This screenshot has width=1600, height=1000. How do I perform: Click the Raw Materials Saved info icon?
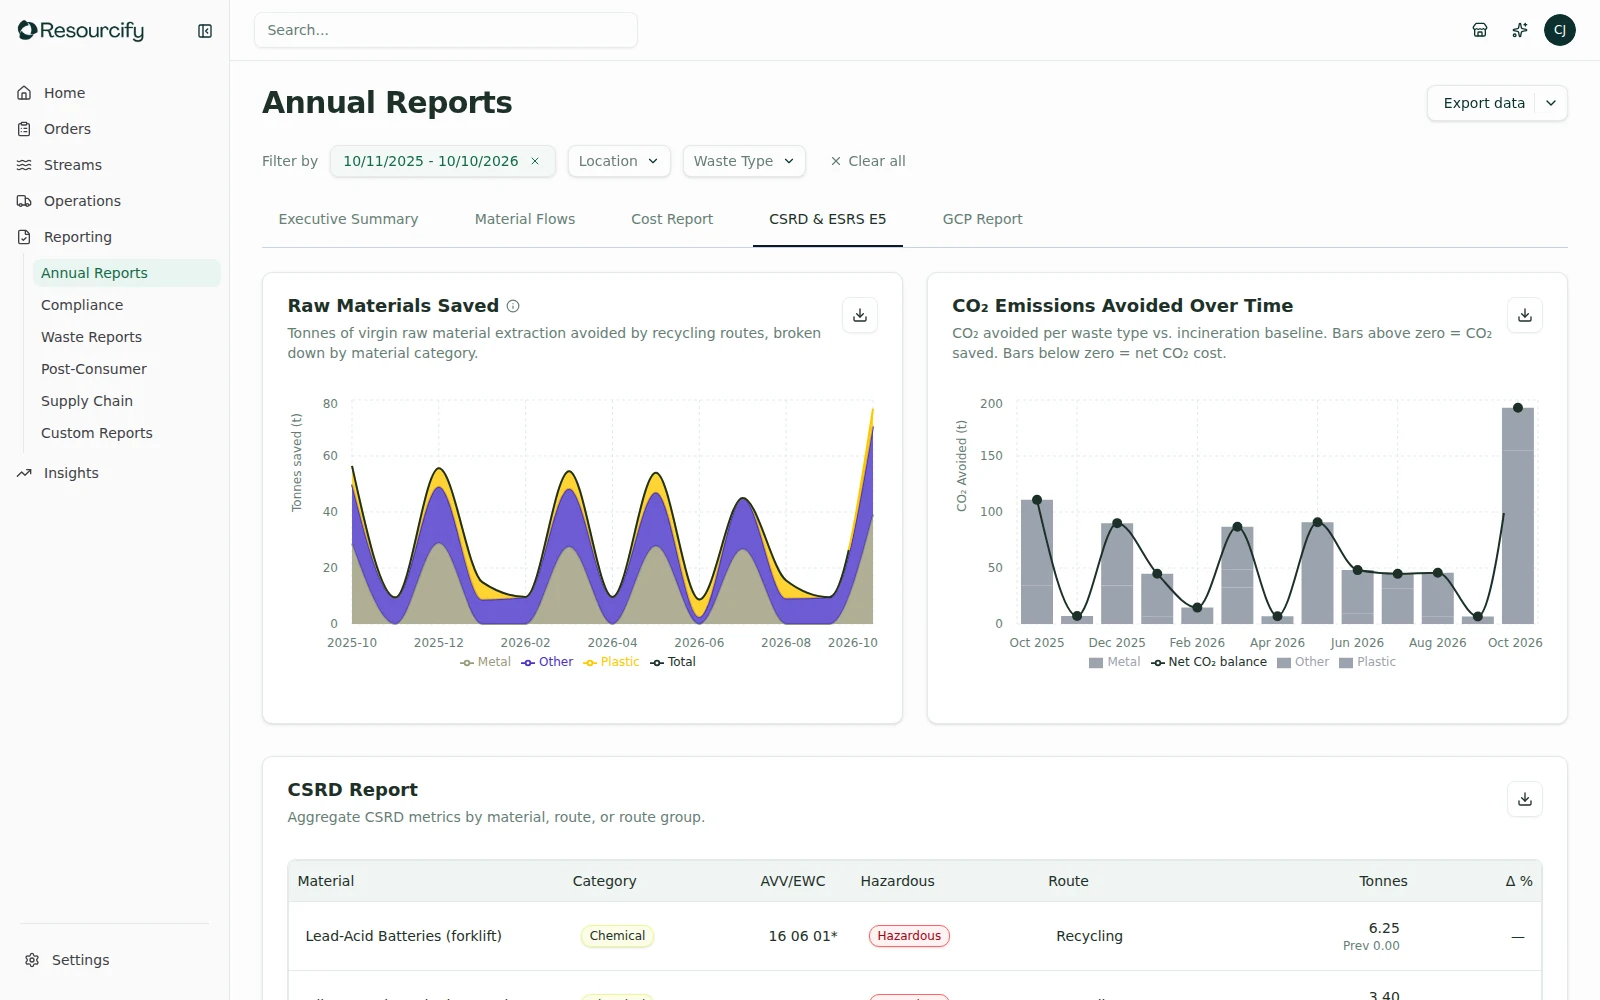(513, 306)
